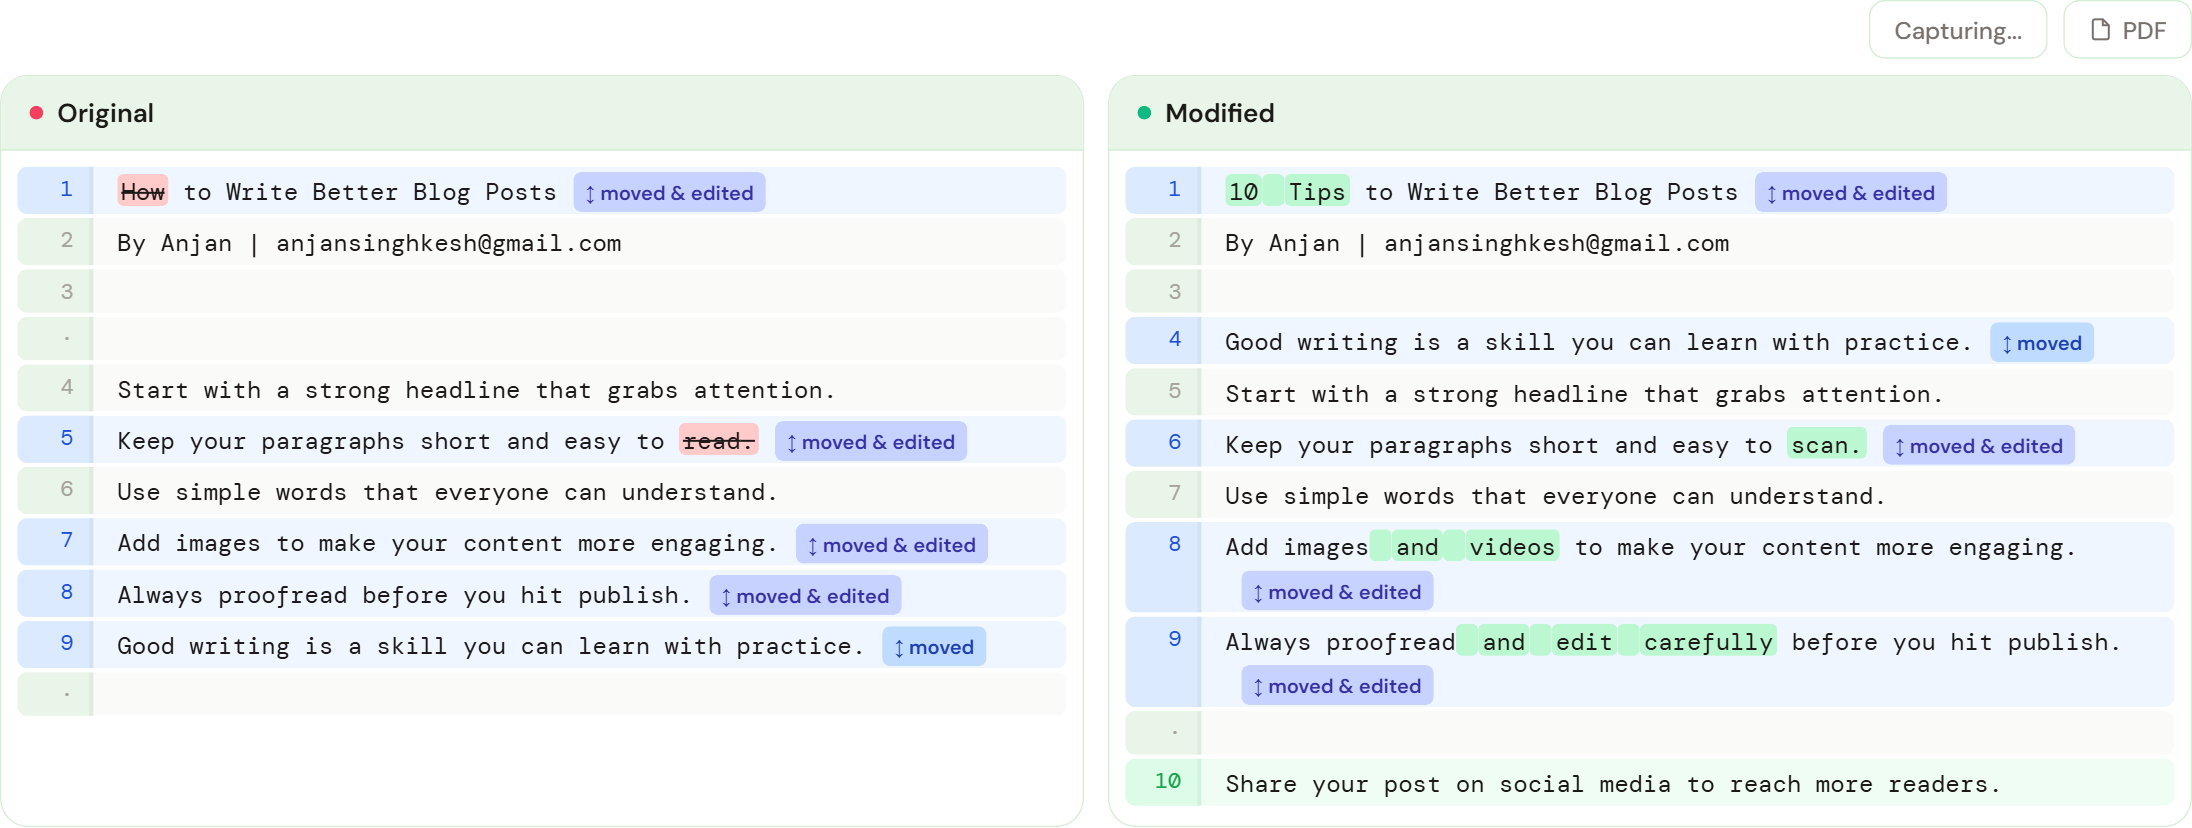Click moved & edited badge under Modified line 8
2192x828 pixels.
[1336, 592]
